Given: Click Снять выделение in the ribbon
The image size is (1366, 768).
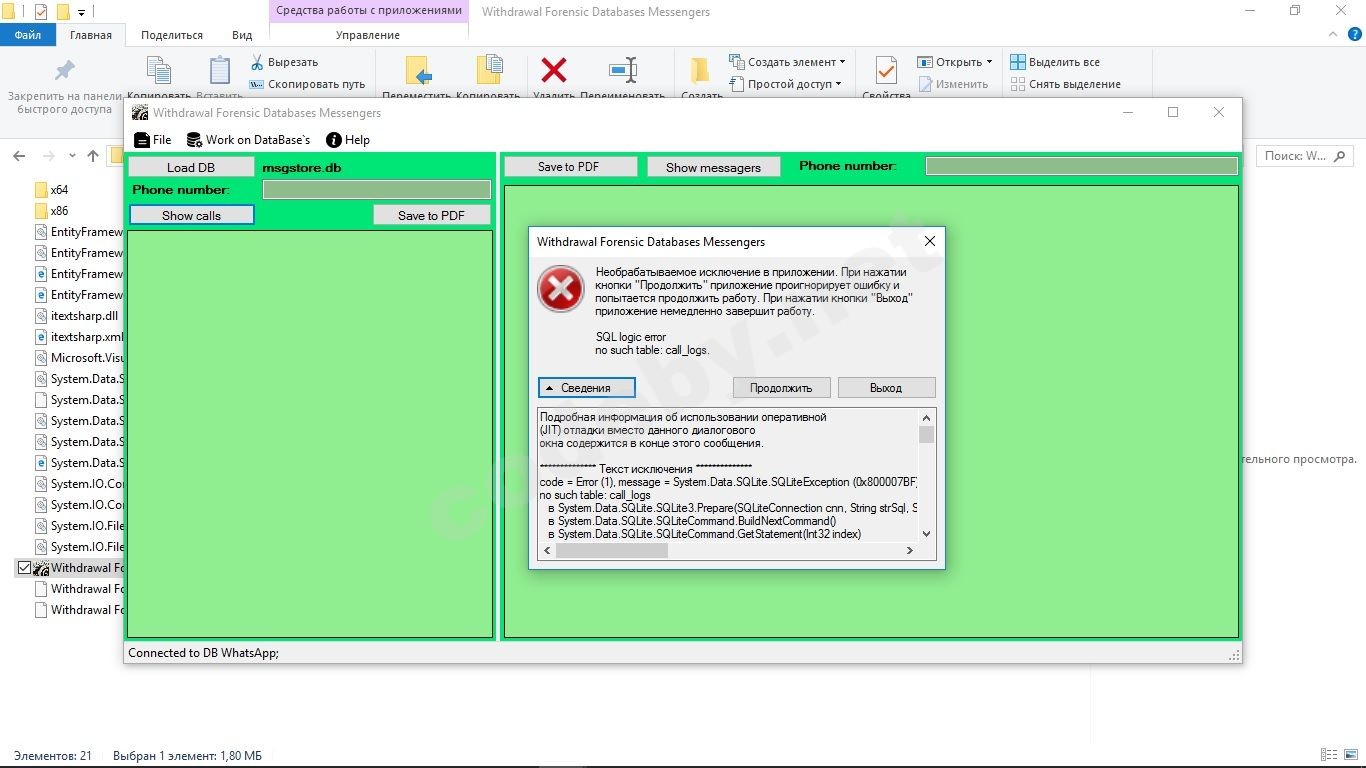Looking at the screenshot, I should [x=1065, y=84].
